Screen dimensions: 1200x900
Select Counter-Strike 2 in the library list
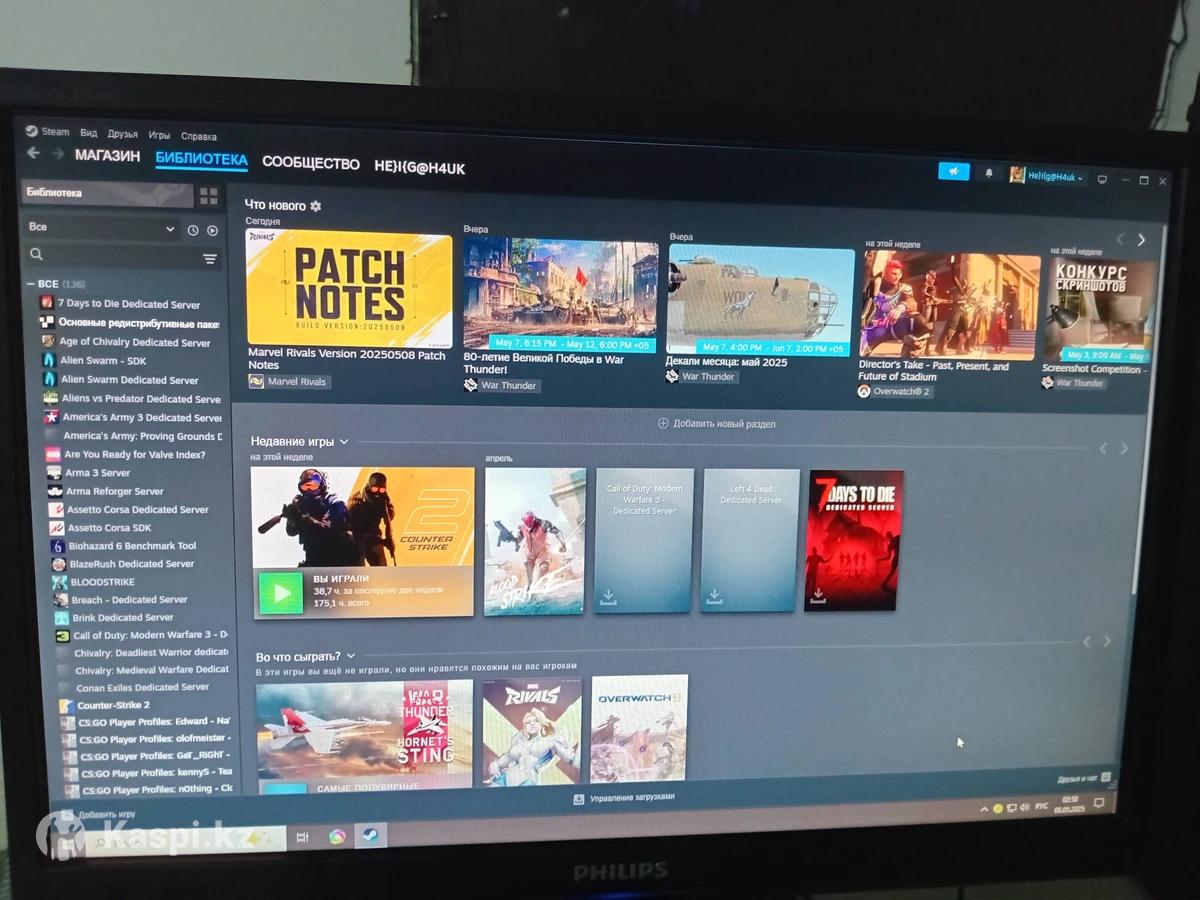point(113,705)
